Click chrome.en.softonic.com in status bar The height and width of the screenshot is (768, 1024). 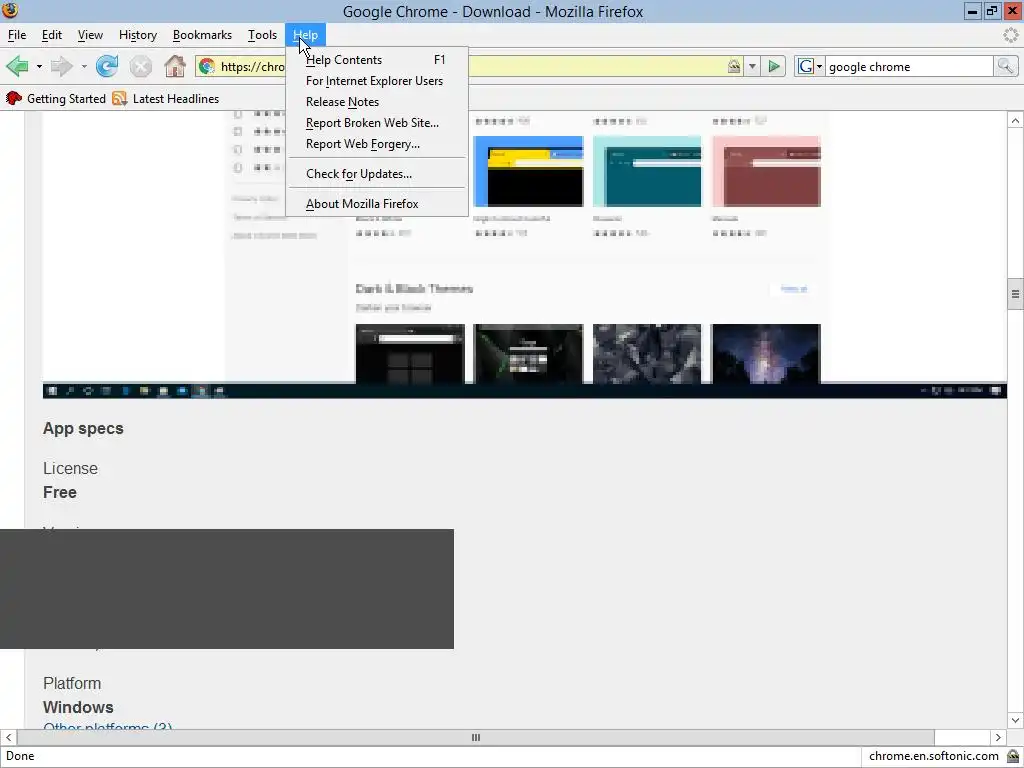point(934,756)
